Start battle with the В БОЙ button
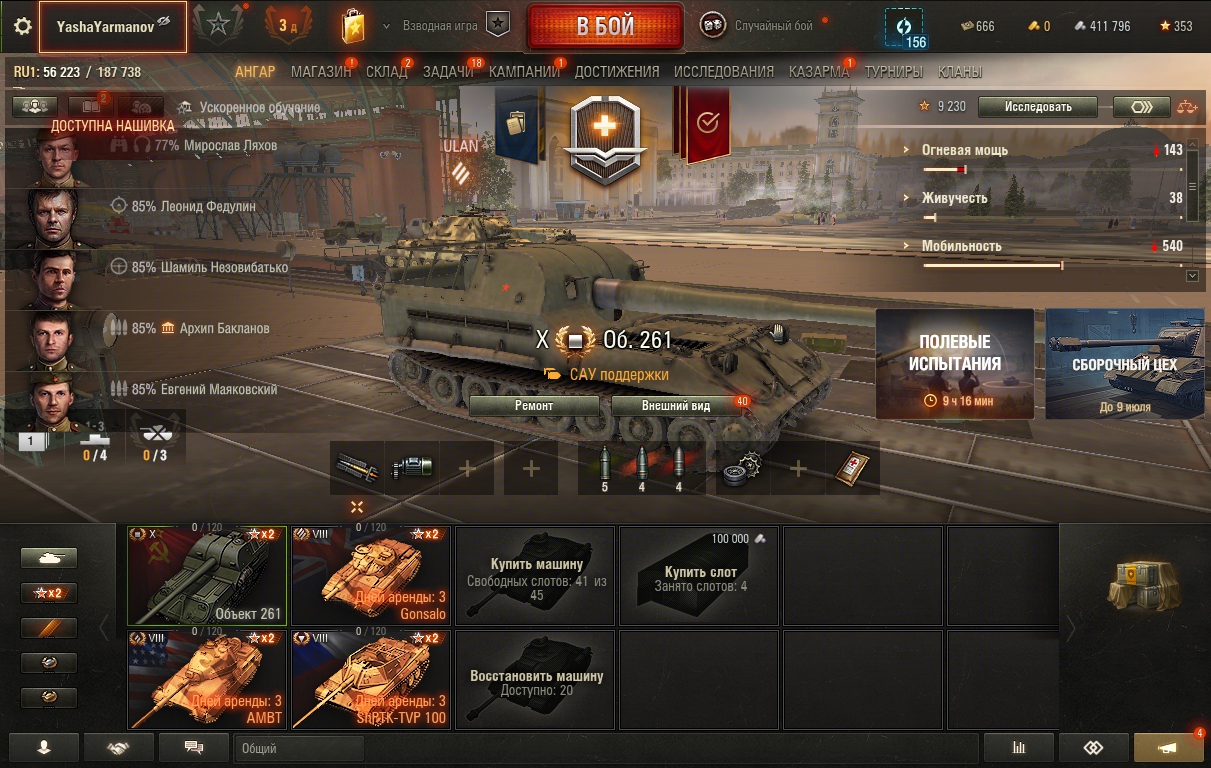Image resolution: width=1211 pixels, height=768 pixels. (605, 26)
